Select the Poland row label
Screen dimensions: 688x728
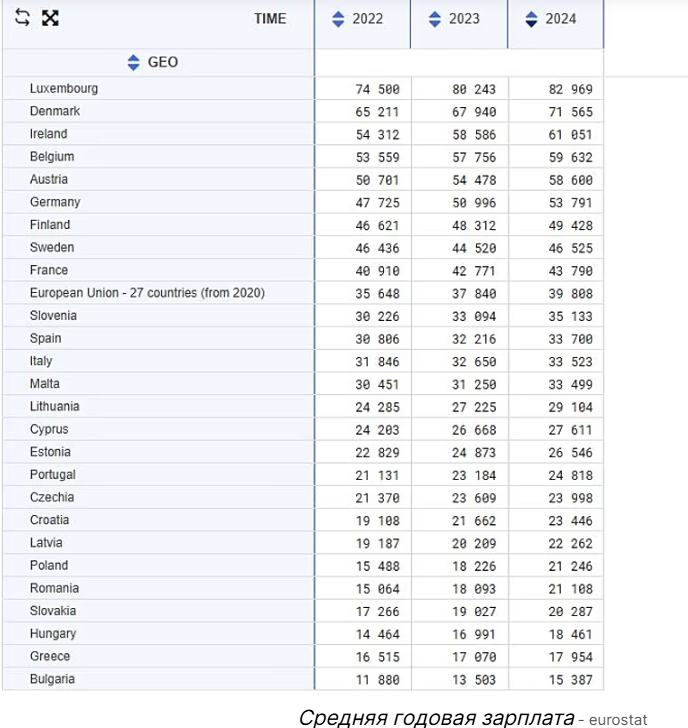(50, 566)
